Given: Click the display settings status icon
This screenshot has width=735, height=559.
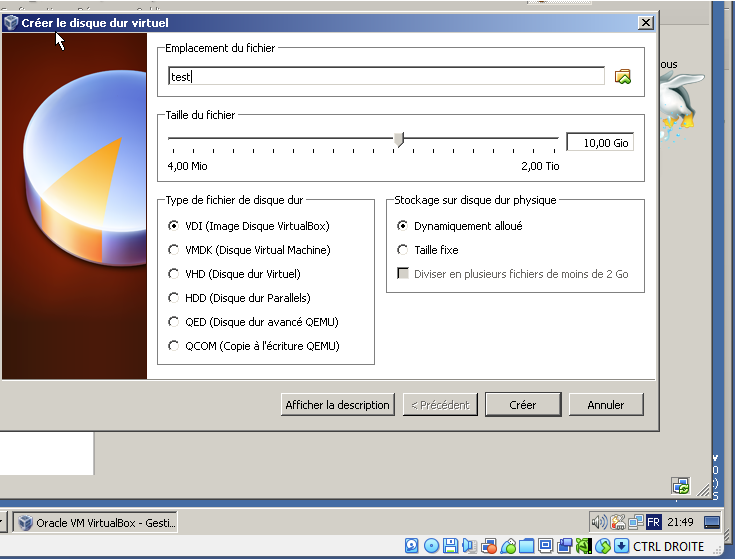Looking at the screenshot, I should point(545,546).
